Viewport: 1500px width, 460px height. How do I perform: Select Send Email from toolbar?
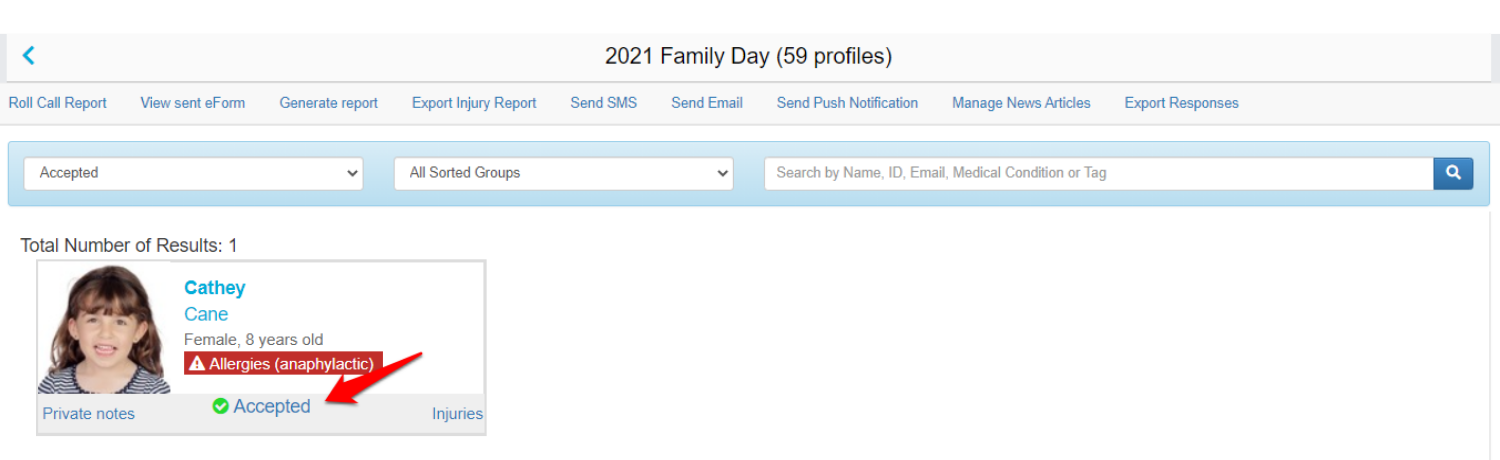[x=707, y=103]
